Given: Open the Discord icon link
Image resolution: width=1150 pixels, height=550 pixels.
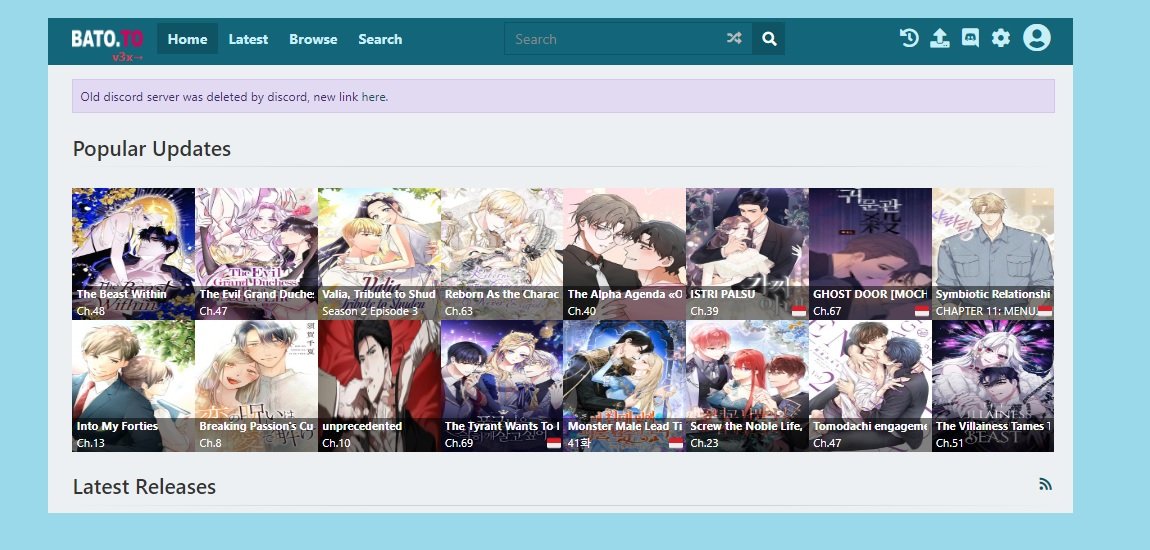Looking at the screenshot, I should (x=970, y=38).
